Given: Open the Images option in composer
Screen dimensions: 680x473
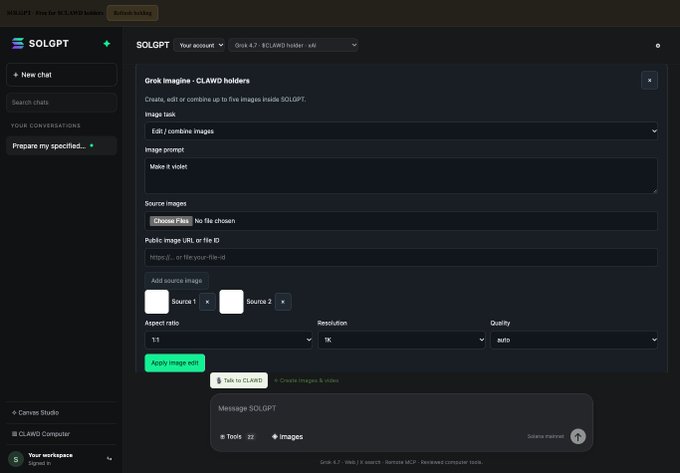Looking at the screenshot, I should point(287,437).
